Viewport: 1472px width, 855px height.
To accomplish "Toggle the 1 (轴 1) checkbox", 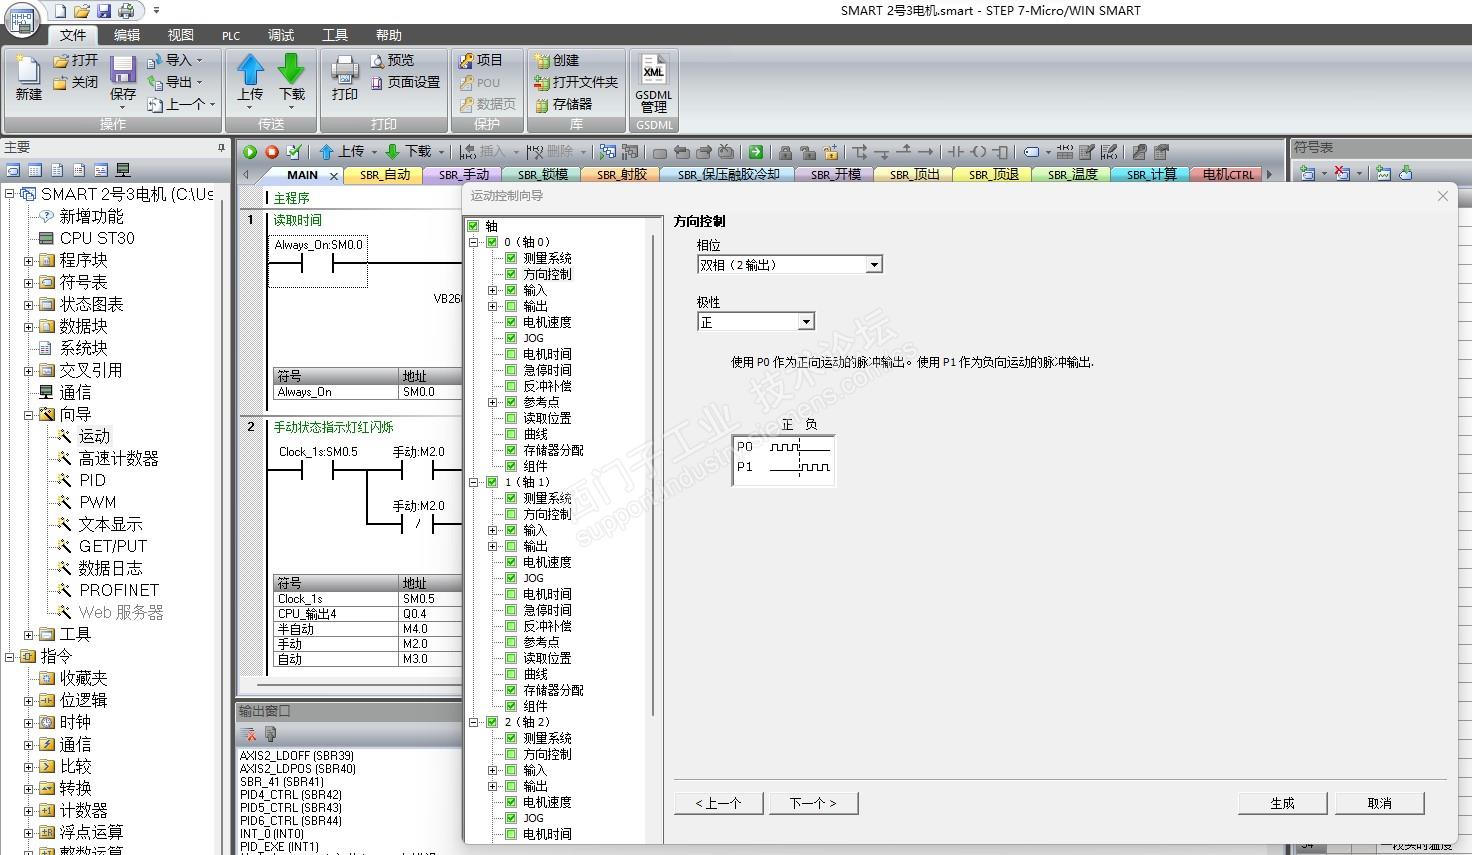I will (x=492, y=482).
